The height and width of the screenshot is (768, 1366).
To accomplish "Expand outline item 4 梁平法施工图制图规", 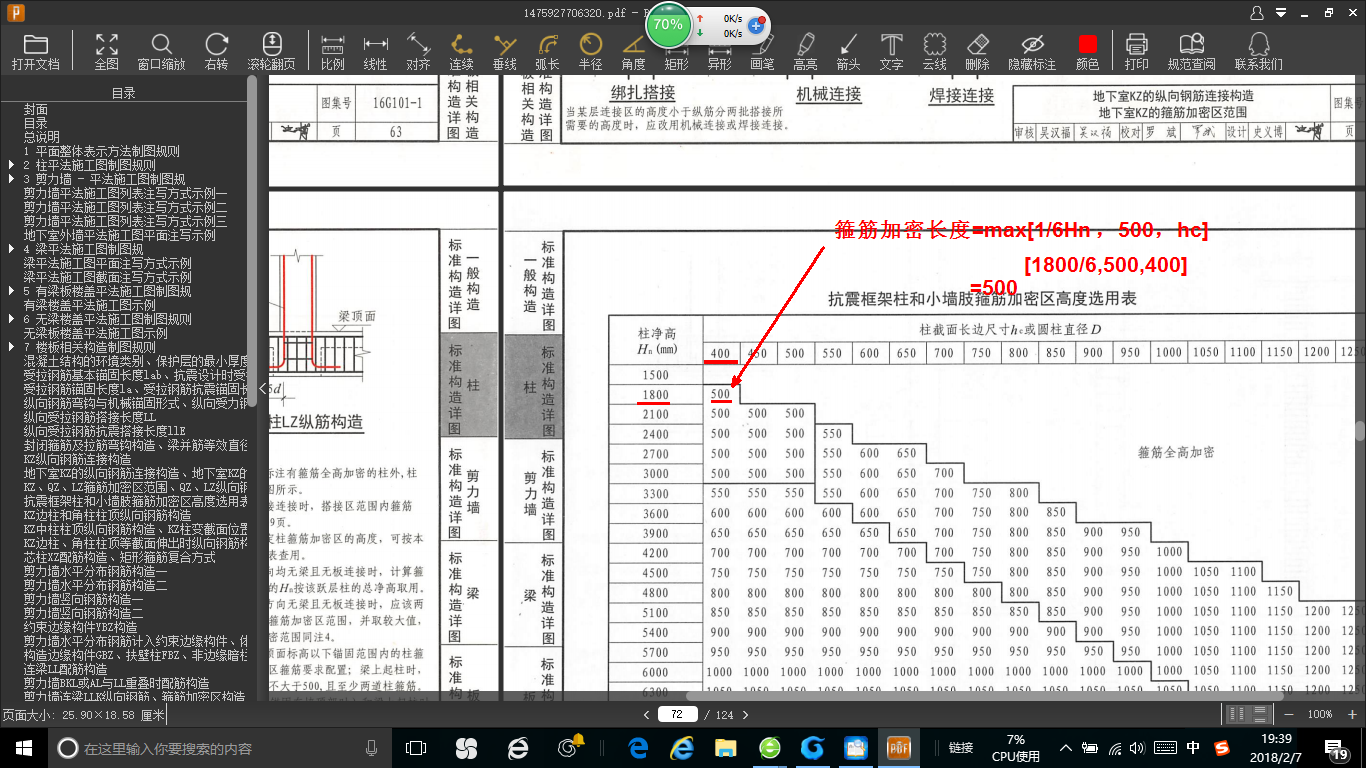I will (12, 249).
